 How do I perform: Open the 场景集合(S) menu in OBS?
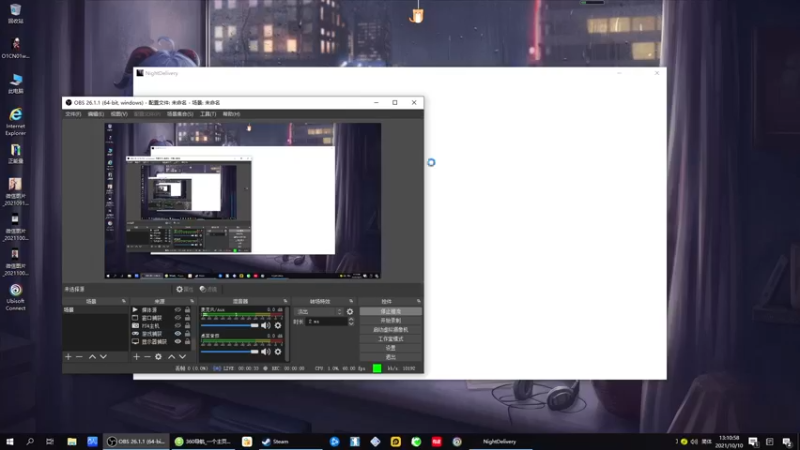pyautogui.click(x=180, y=114)
